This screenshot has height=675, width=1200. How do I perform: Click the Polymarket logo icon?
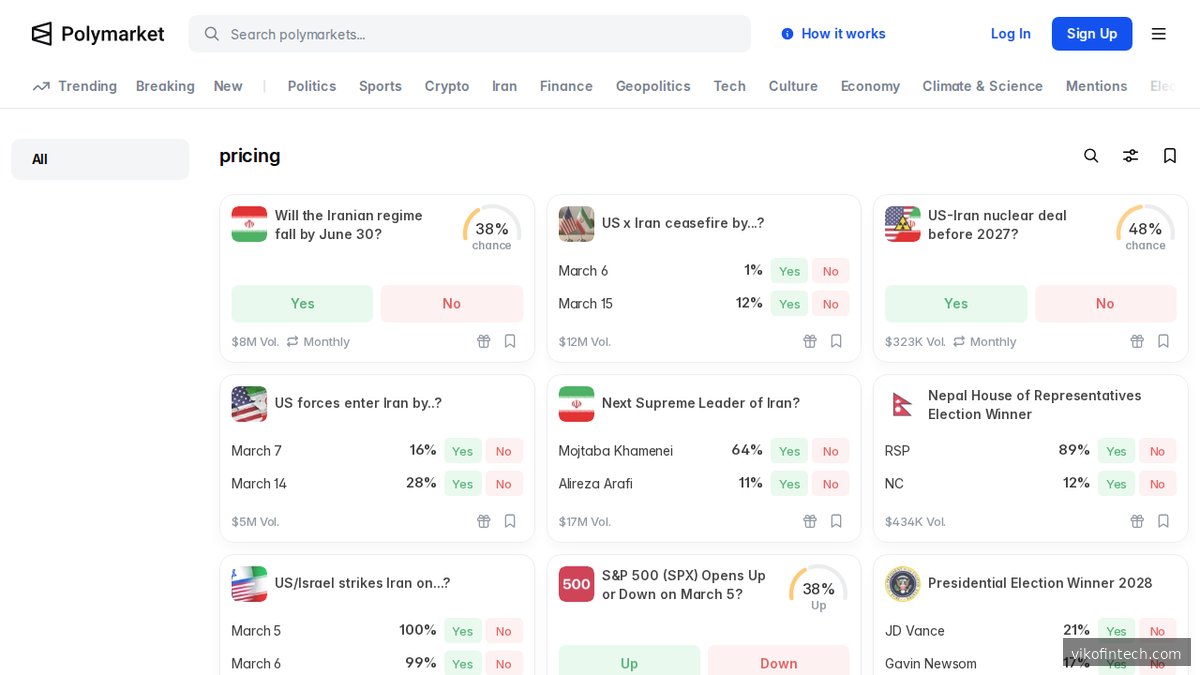pos(42,34)
